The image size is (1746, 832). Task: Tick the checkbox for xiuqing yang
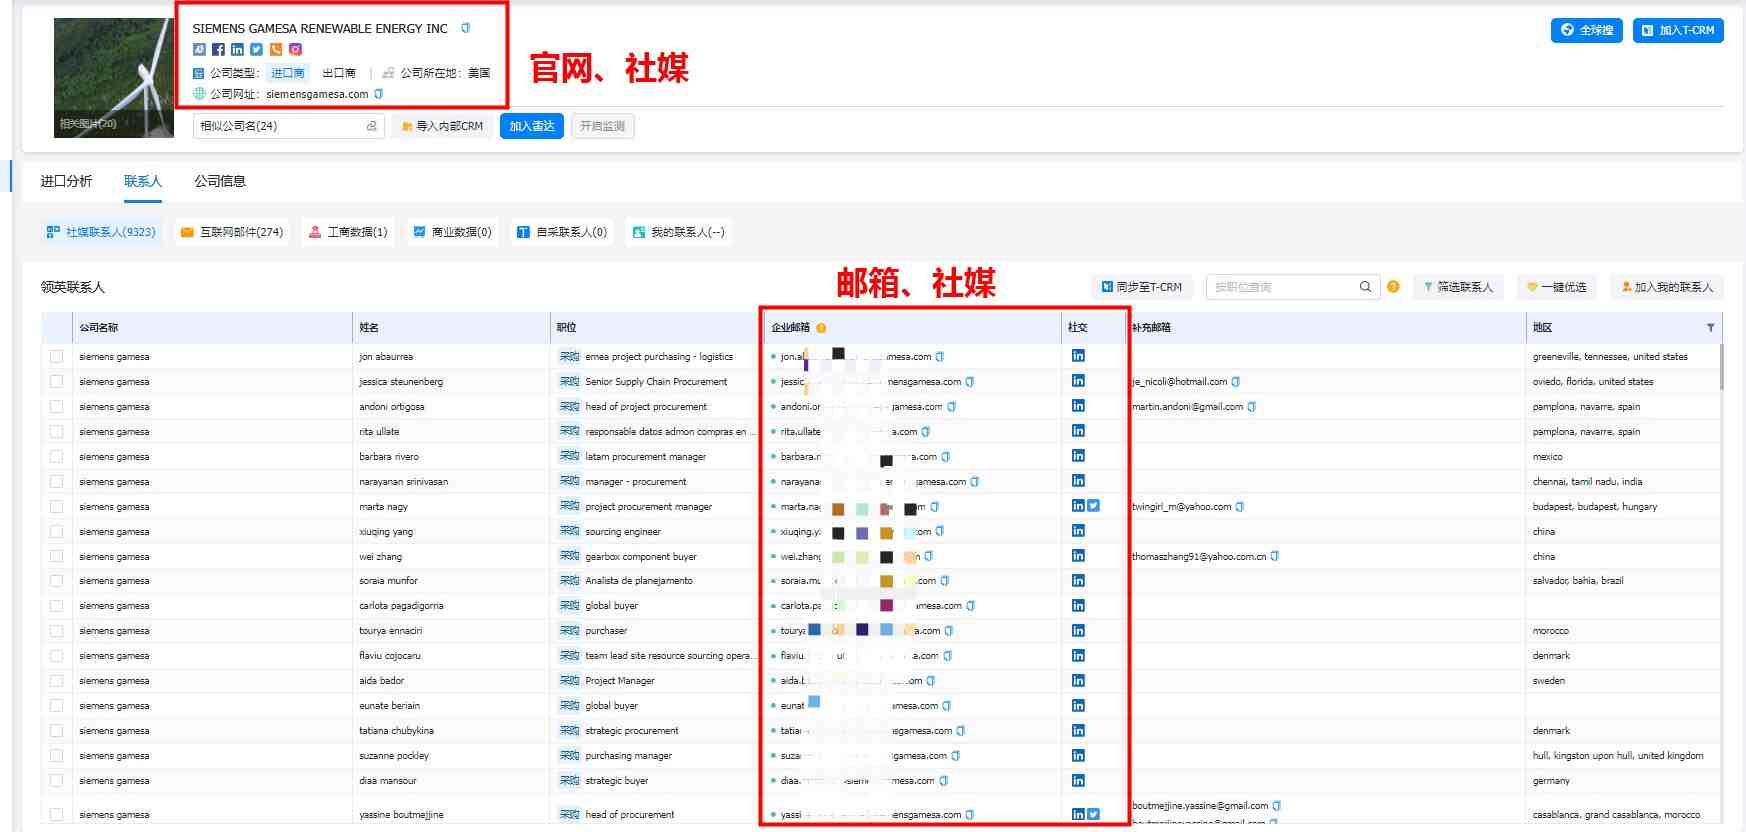pyautogui.click(x=56, y=531)
